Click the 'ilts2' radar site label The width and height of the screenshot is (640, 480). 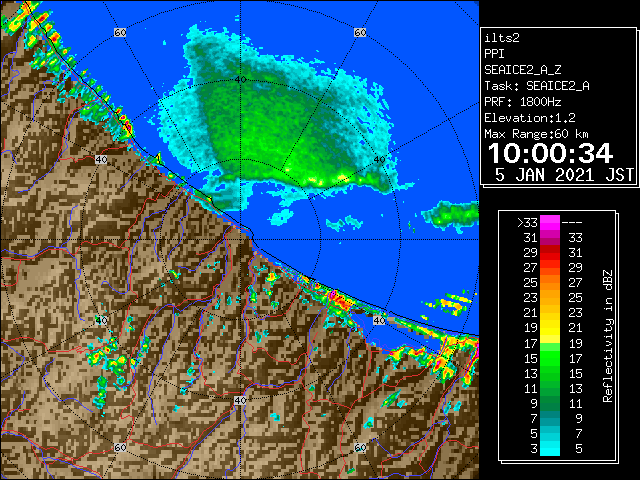coord(502,38)
